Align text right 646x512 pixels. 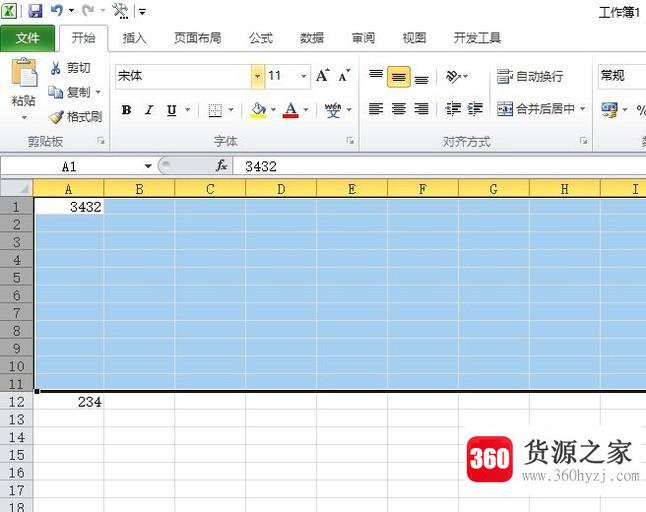421,109
